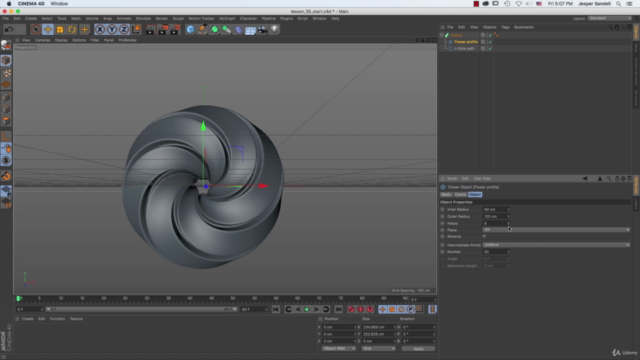Screen dimensions: 640x360
Task: Toggle X axis lock
Action: coord(100,29)
